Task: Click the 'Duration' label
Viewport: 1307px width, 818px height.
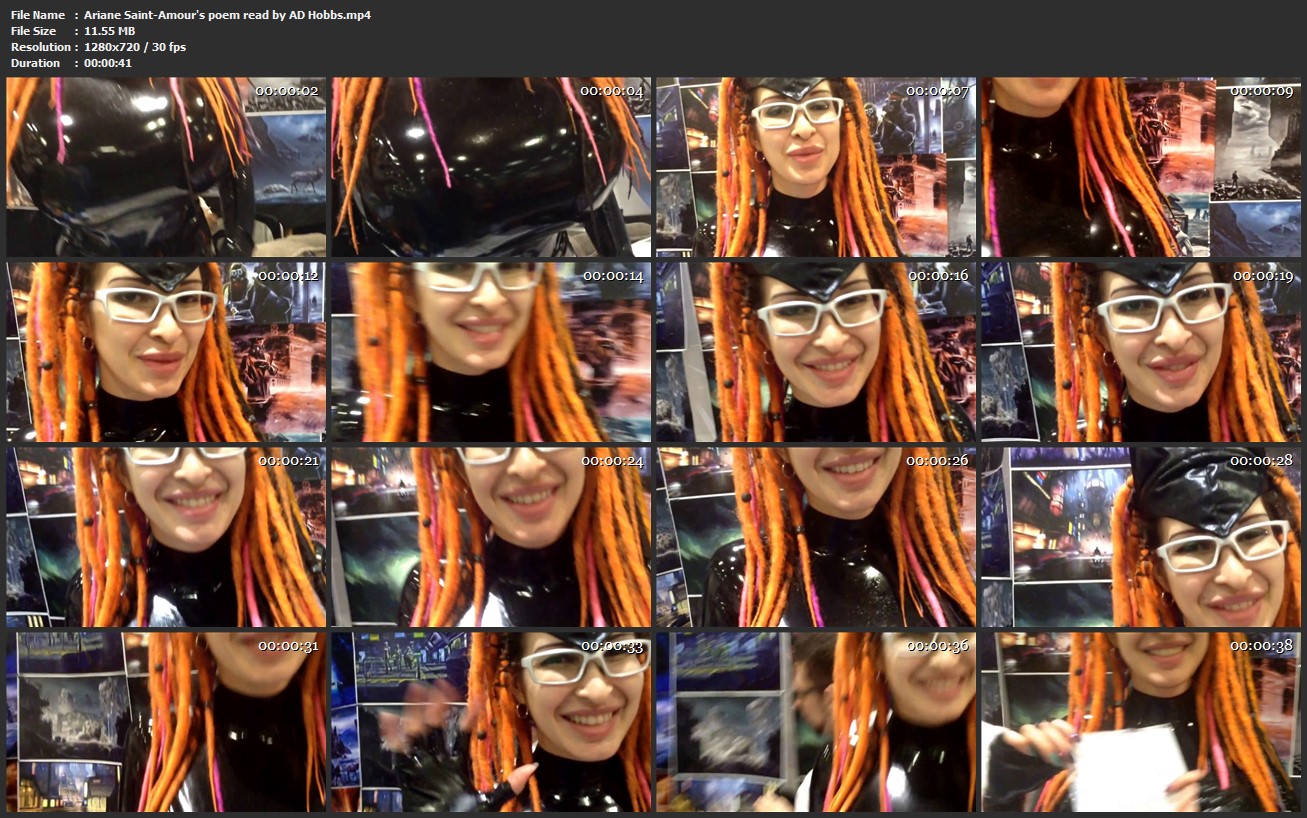Action: point(36,63)
